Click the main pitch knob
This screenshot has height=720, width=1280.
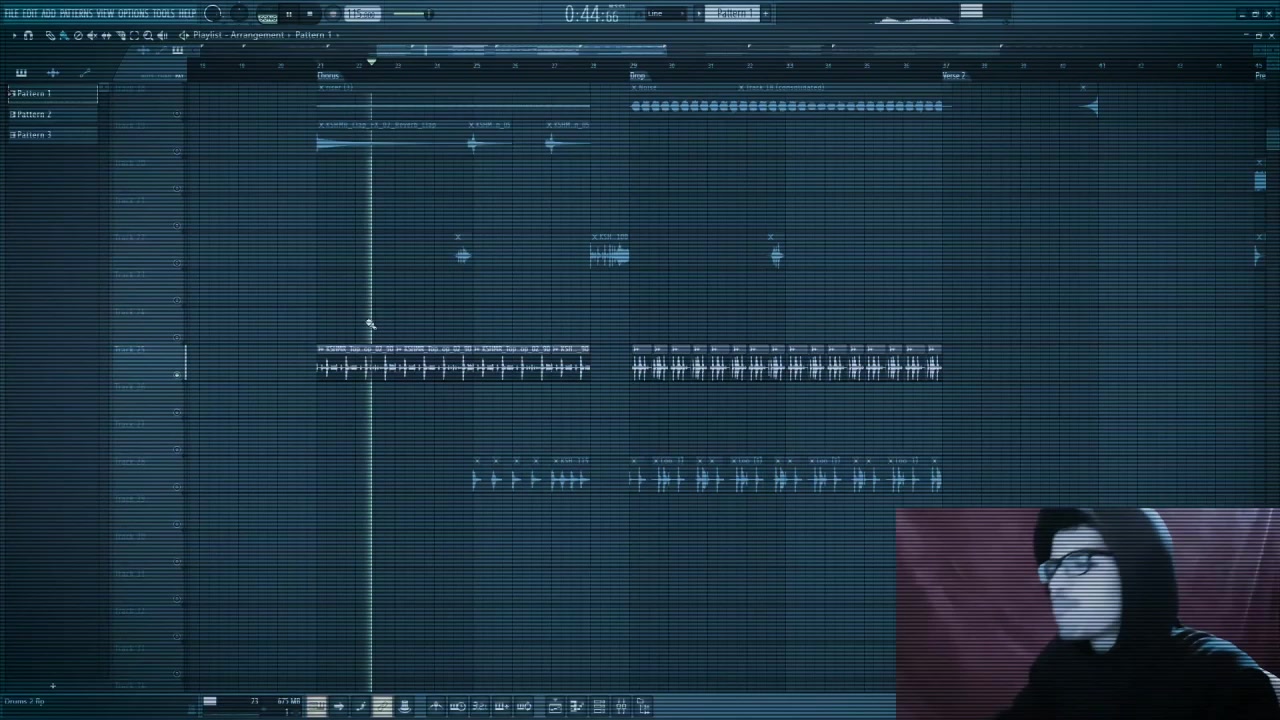pyautogui.click(x=240, y=13)
